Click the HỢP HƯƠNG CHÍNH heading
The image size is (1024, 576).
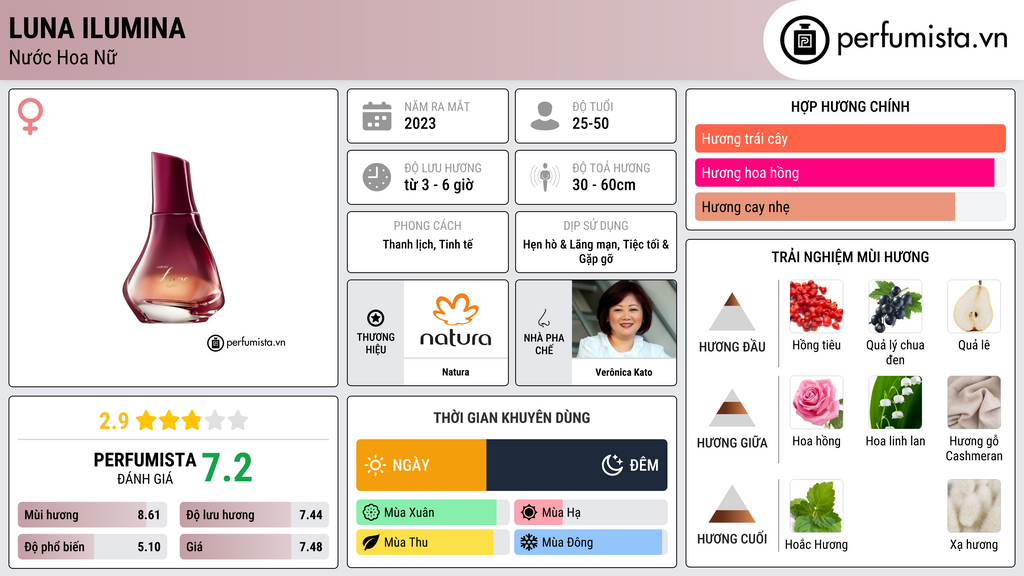point(850,106)
